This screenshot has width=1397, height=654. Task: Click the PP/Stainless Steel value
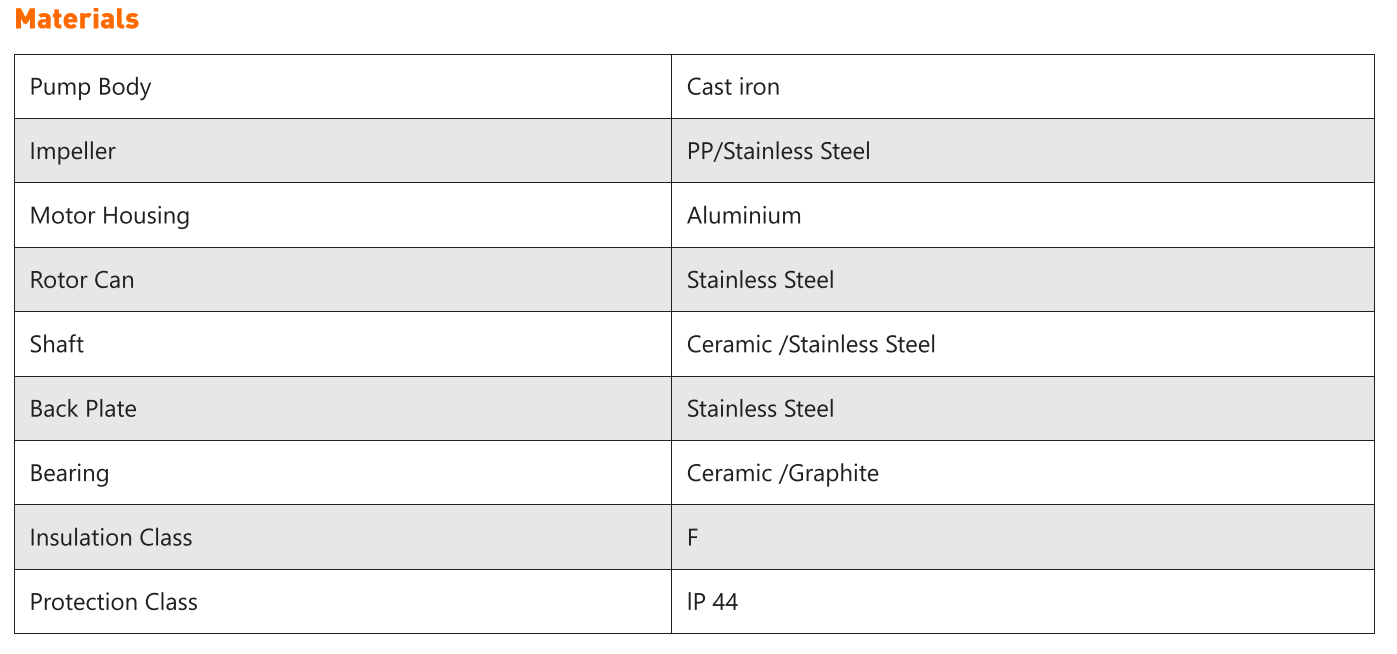point(778,151)
